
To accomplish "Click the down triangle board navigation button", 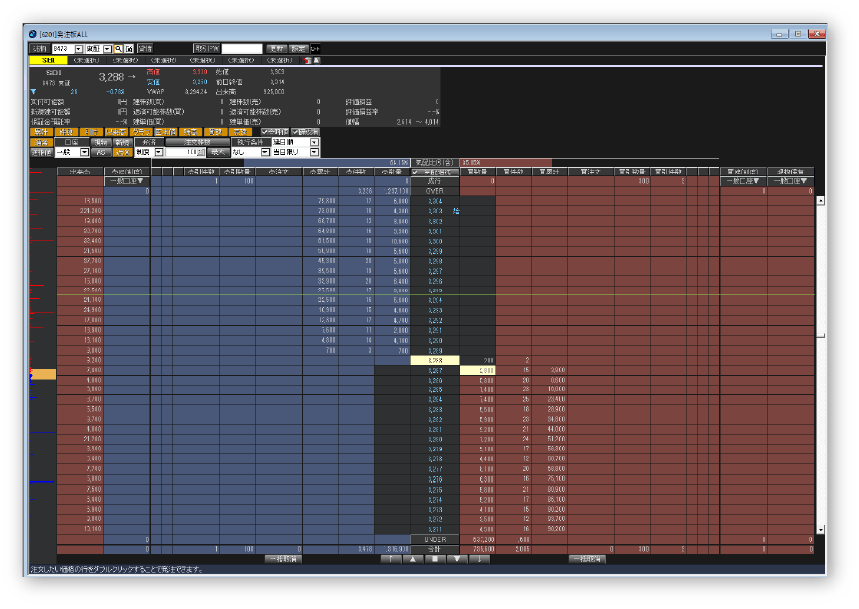I will tap(457, 559).
